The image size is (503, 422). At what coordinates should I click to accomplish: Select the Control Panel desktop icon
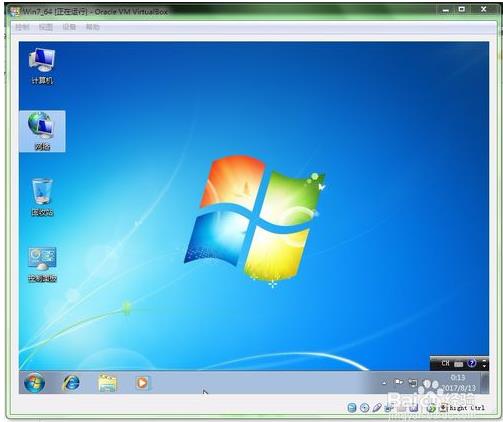tap(42, 265)
